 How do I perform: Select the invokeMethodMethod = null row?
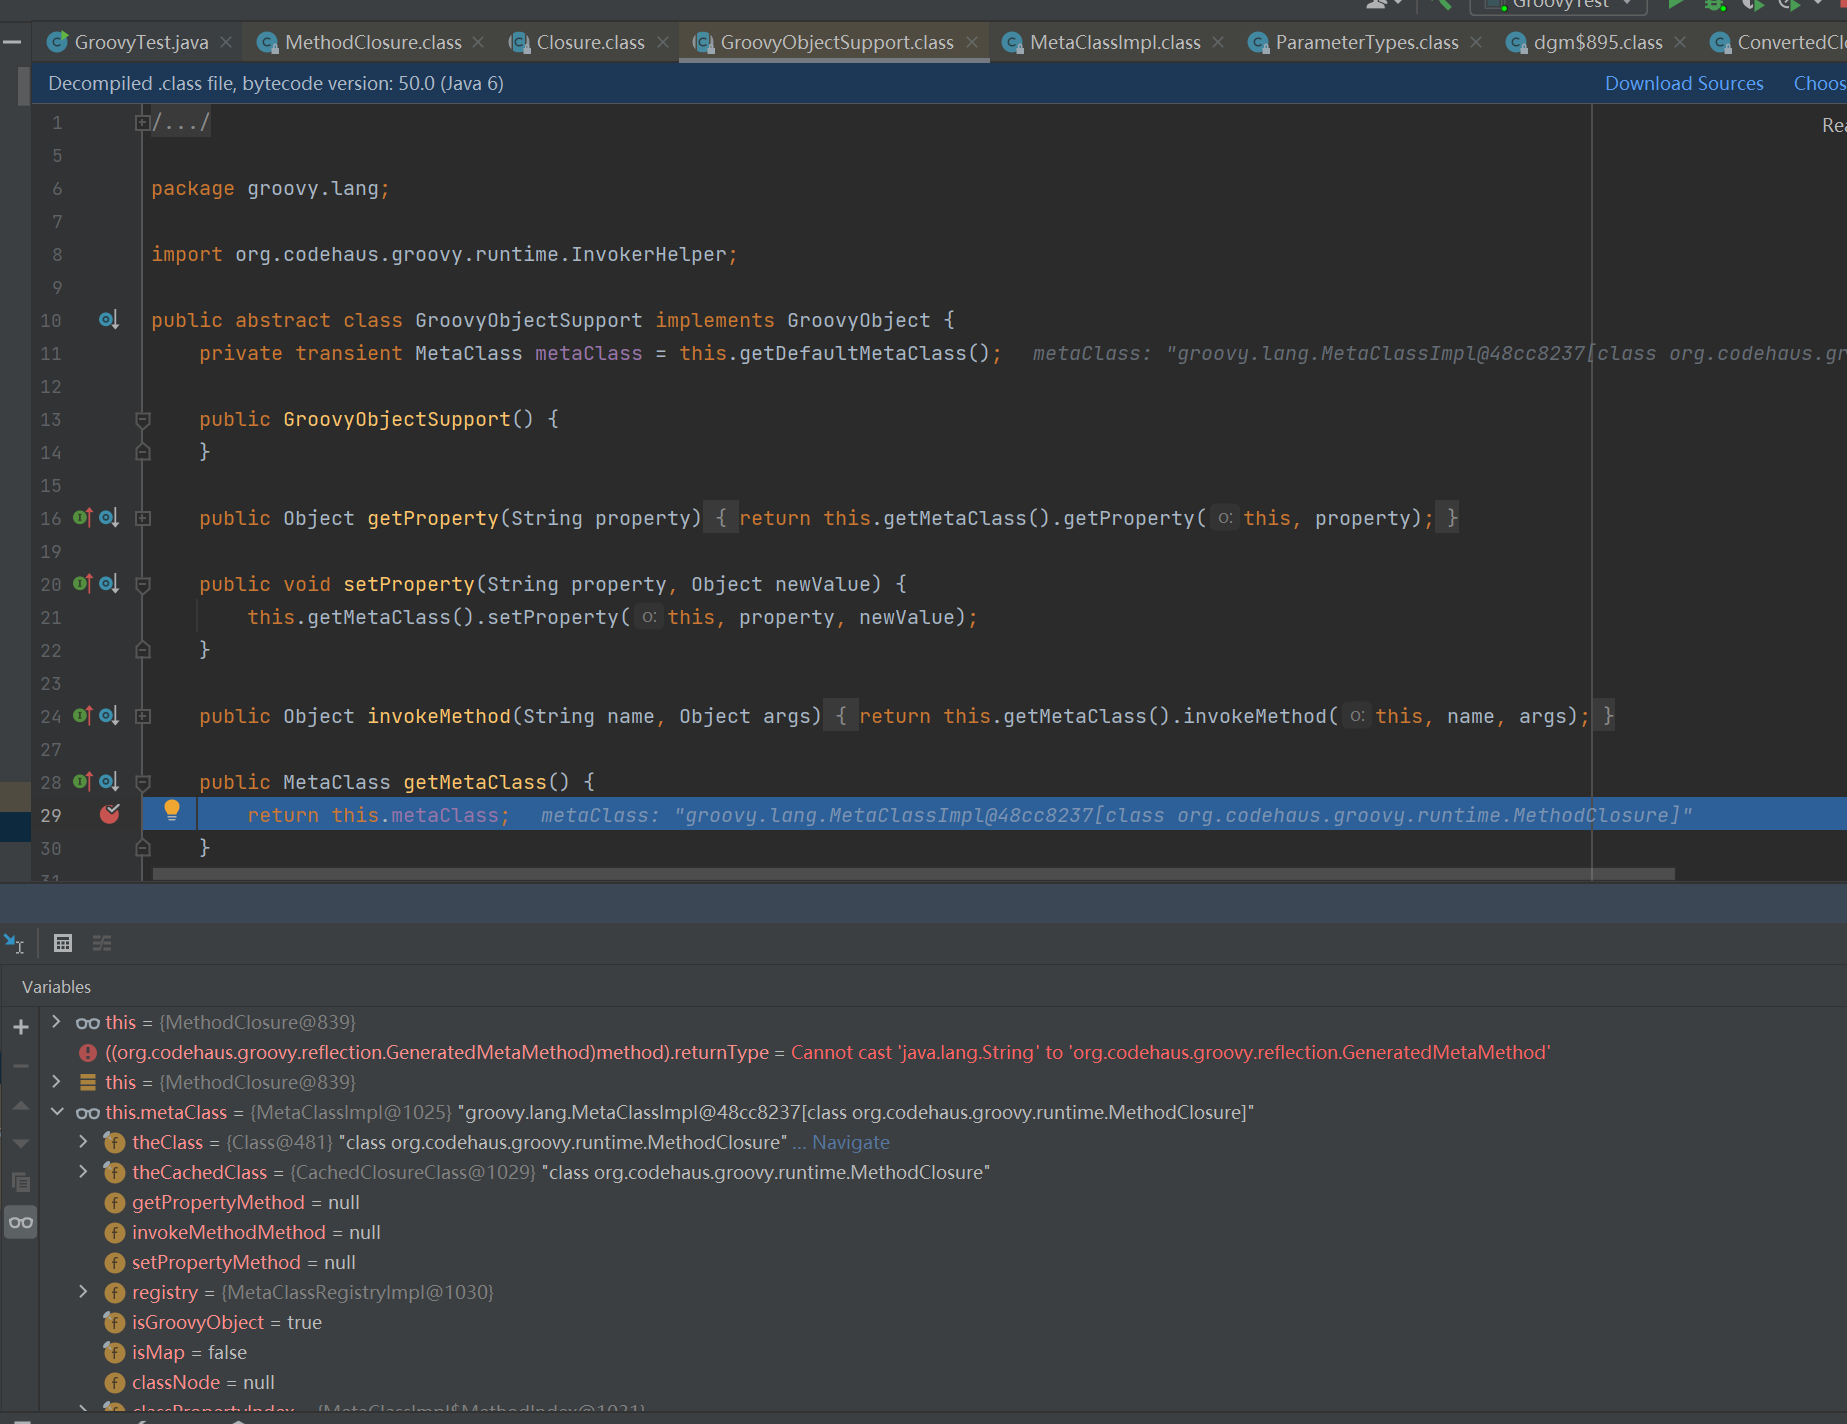pyautogui.click(x=942, y=1232)
